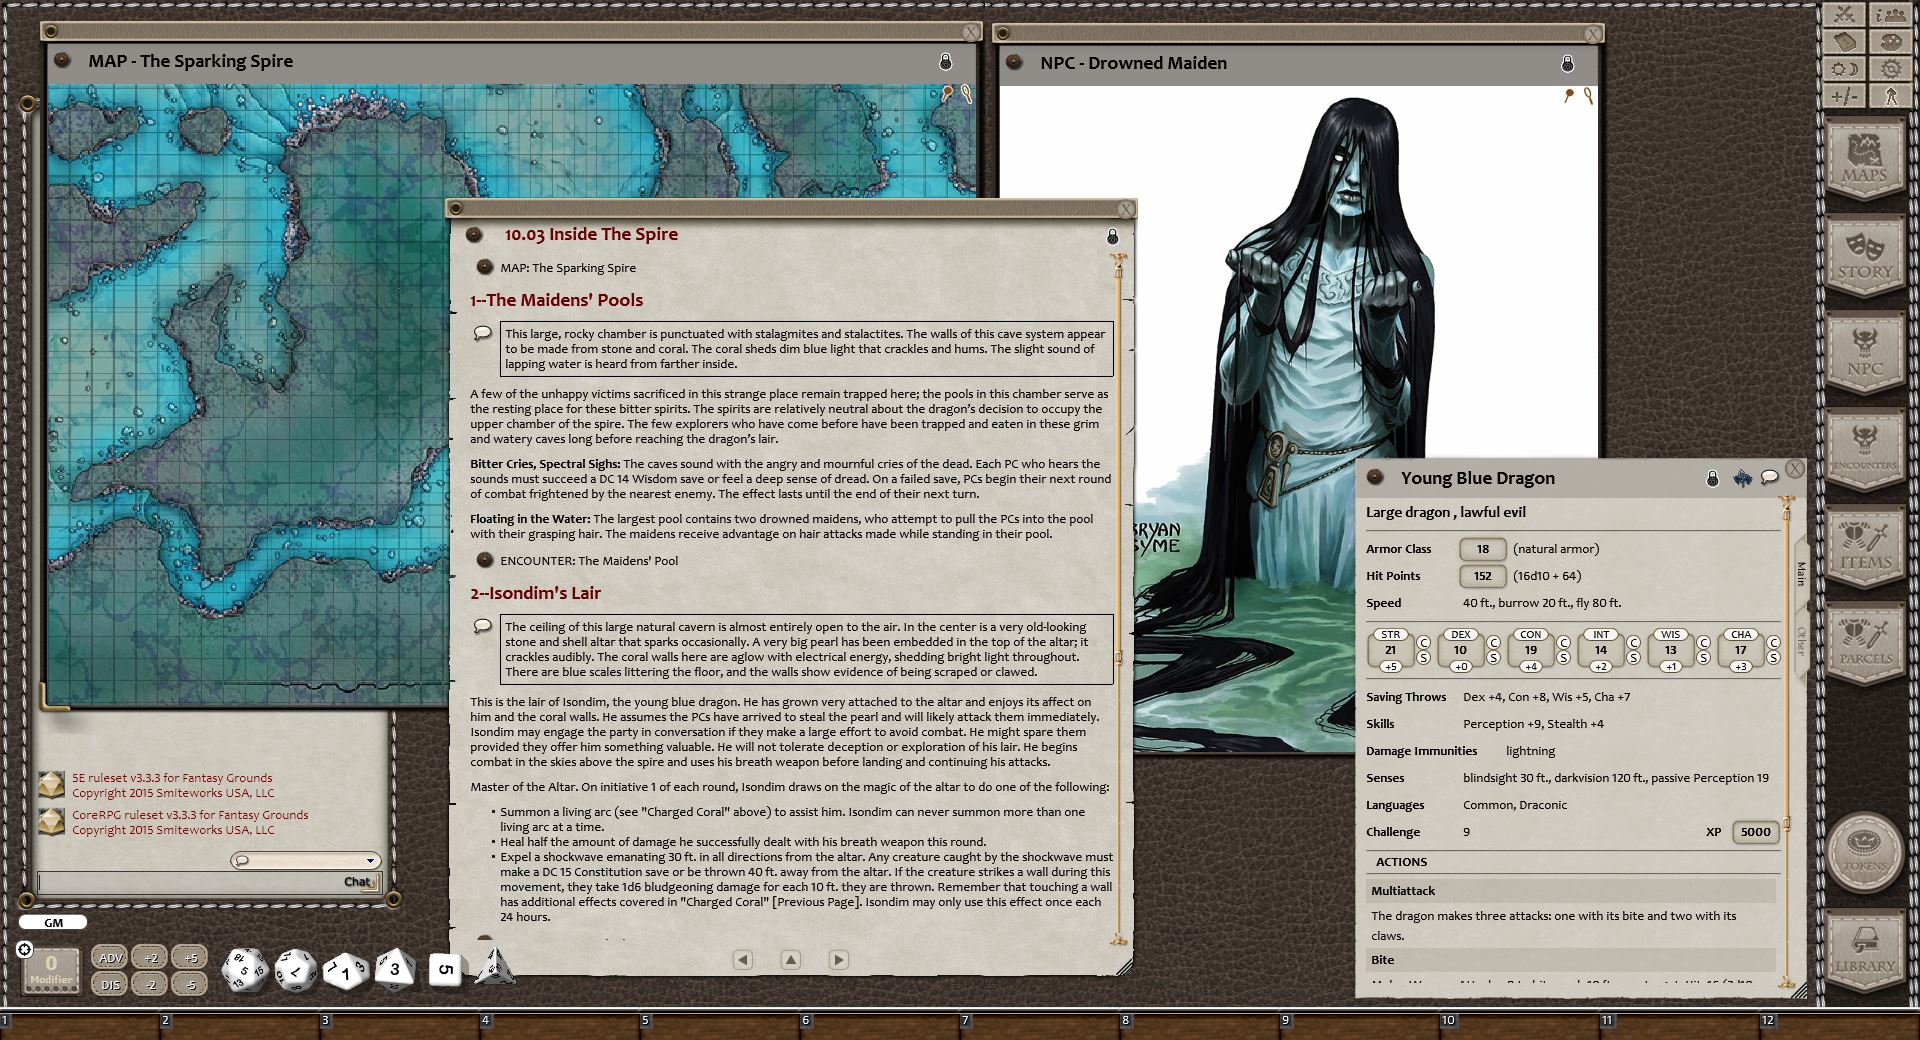
Task: Enable the ADV advantage toggle near the modifier box
Action: 110,957
